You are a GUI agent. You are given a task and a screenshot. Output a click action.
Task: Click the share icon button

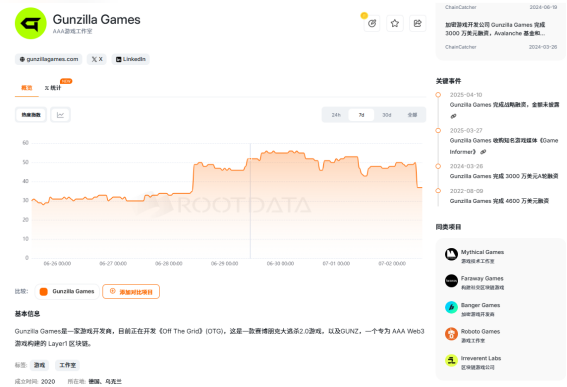[x=417, y=24]
